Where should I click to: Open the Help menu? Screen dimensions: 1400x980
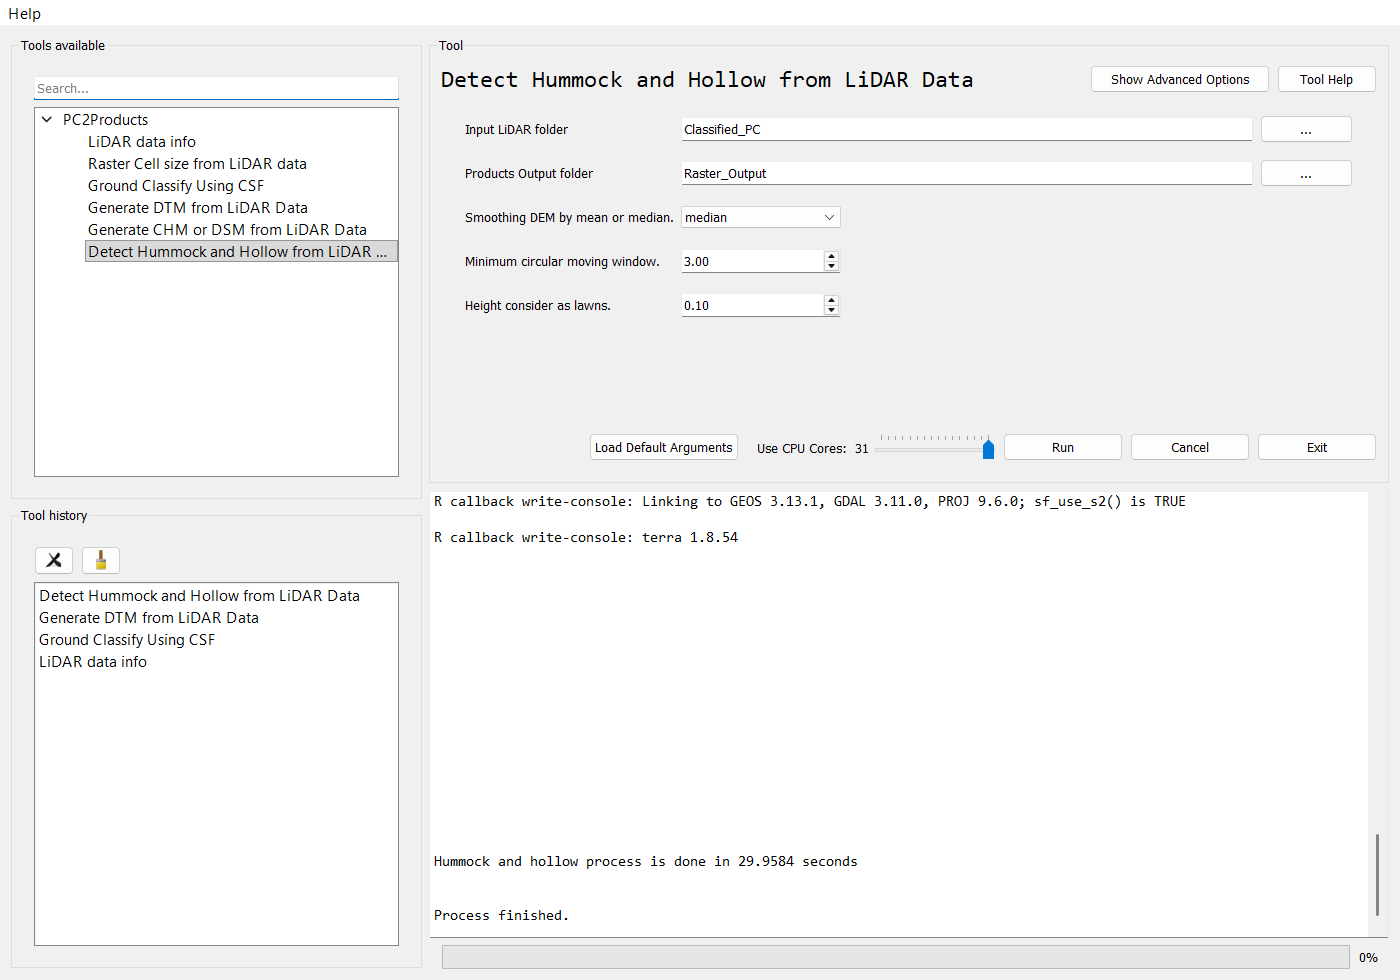pos(24,13)
